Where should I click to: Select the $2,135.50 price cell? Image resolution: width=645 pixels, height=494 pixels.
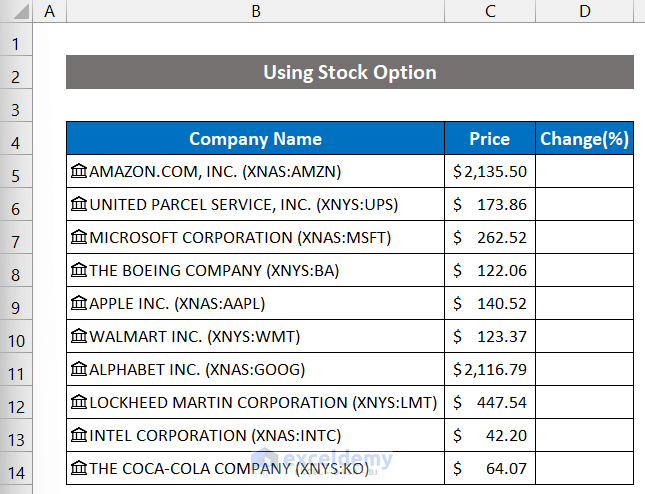tap(490, 171)
